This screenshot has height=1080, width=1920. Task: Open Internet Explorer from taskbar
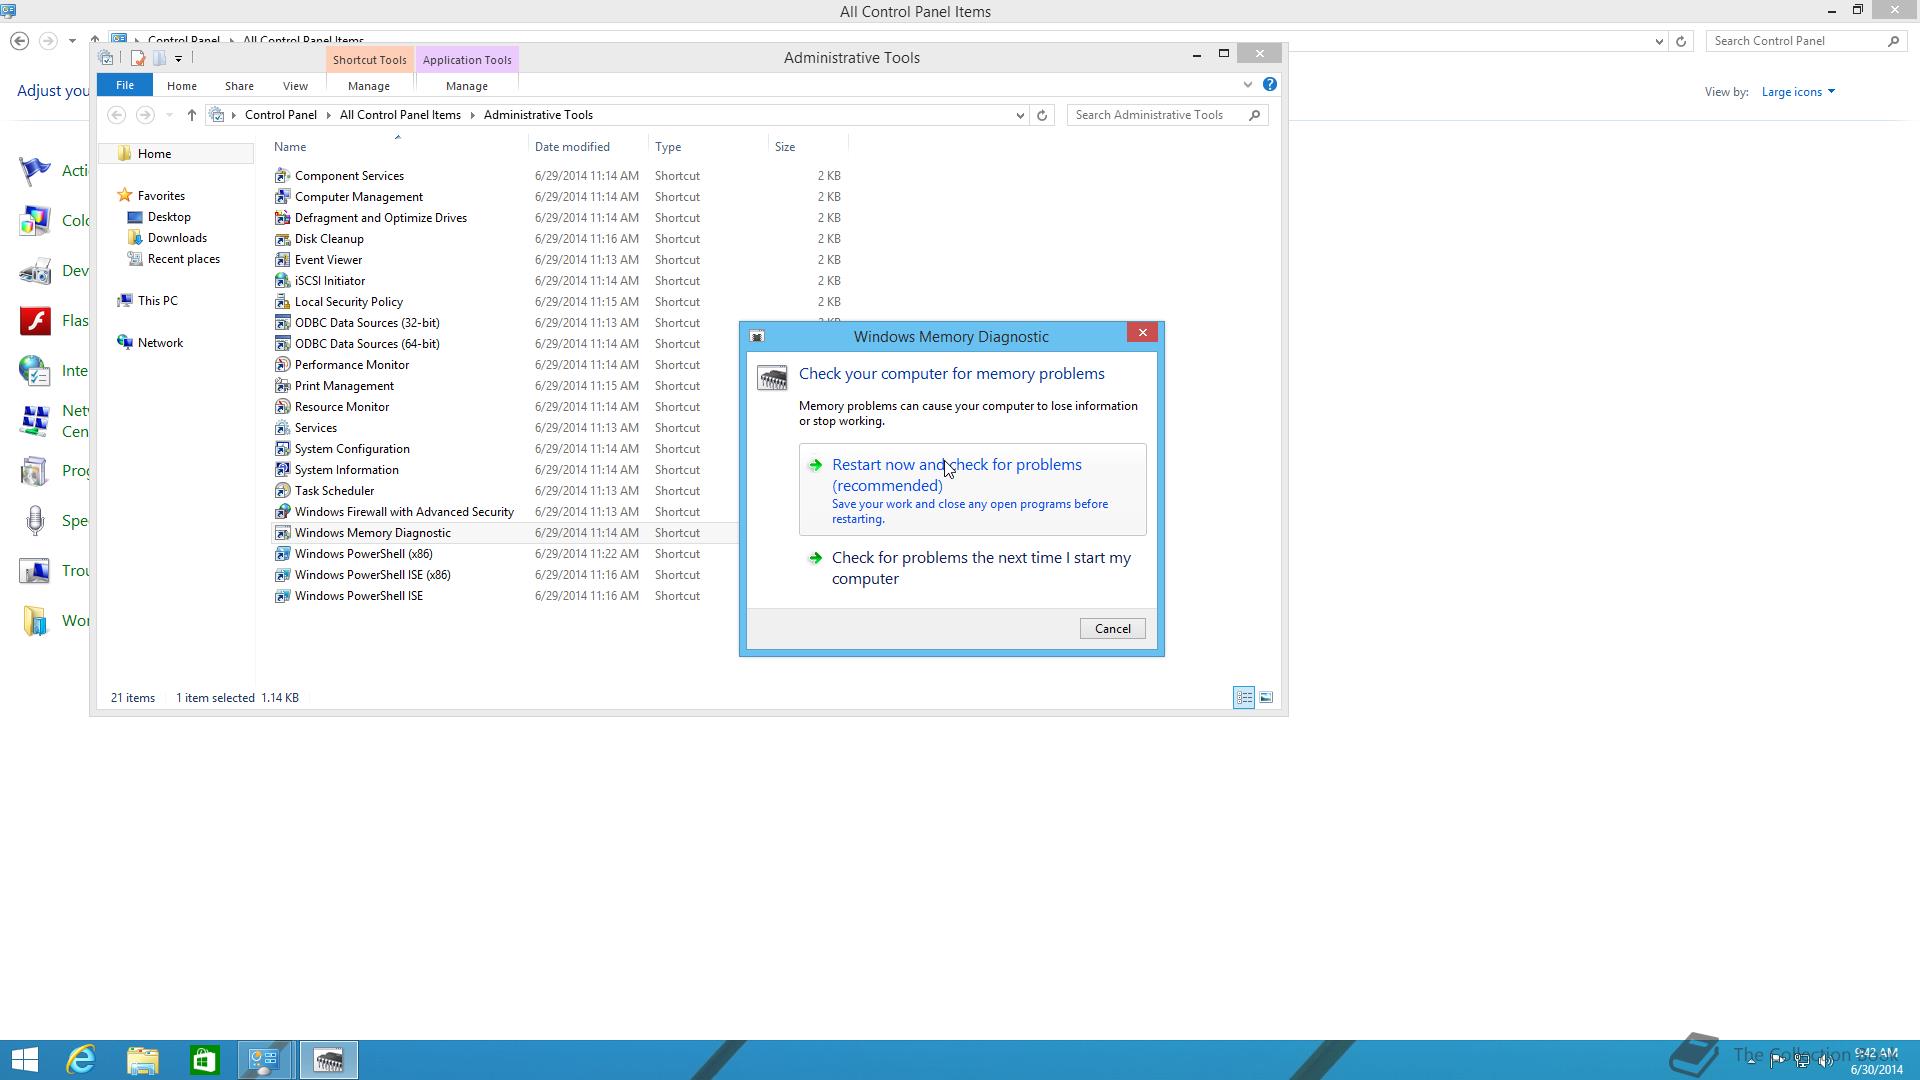pyautogui.click(x=81, y=1060)
